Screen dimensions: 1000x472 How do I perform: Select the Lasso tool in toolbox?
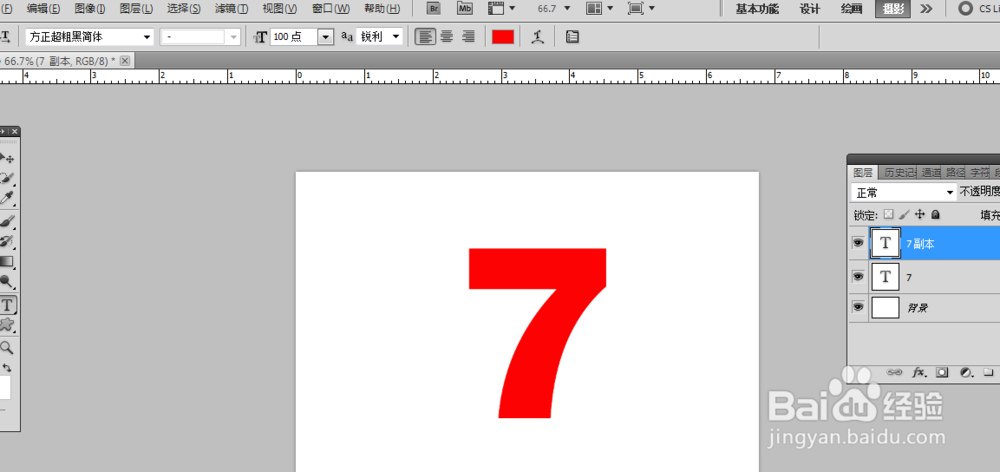(7, 178)
